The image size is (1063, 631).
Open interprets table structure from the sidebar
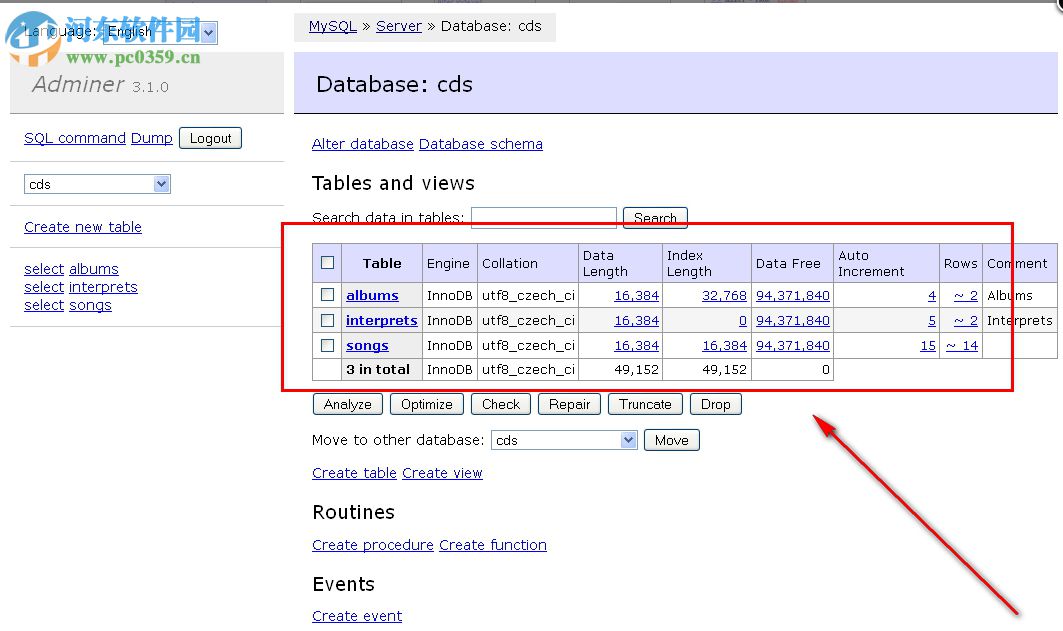tap(103, 287)
